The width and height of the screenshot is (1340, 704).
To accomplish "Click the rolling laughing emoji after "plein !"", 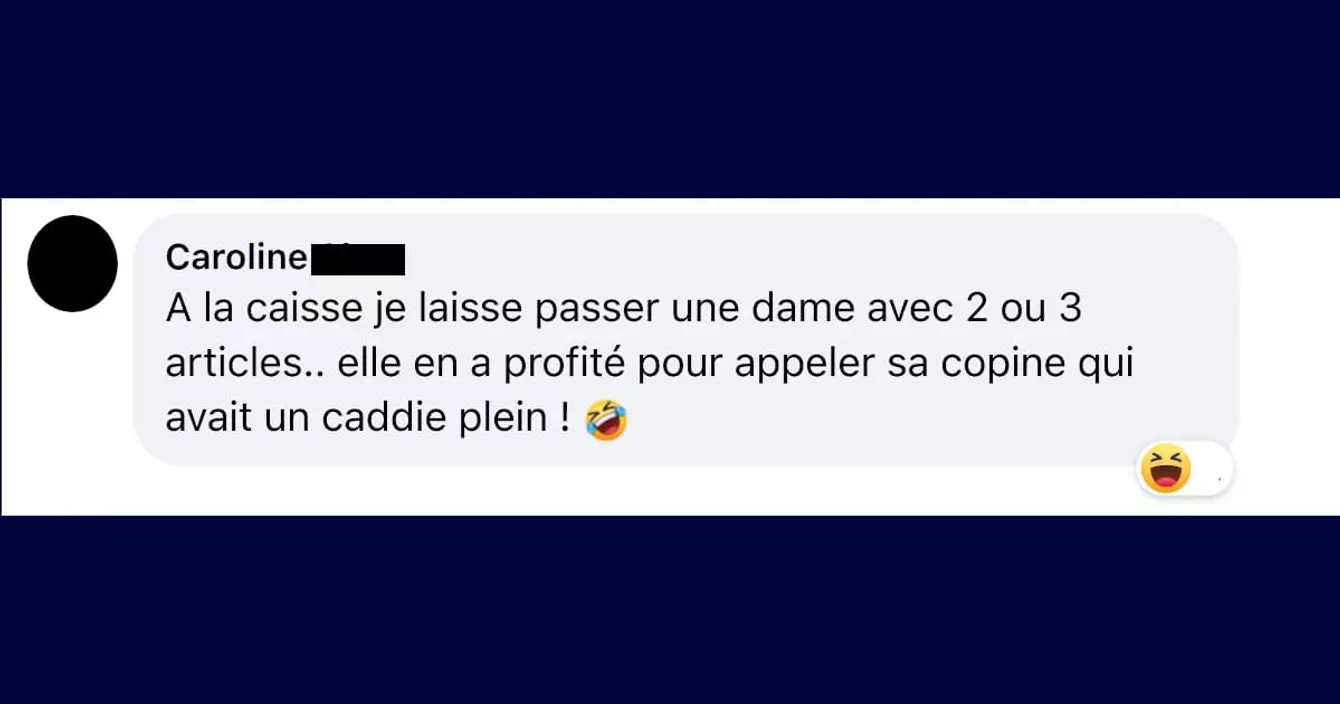I will pos(607,420).
